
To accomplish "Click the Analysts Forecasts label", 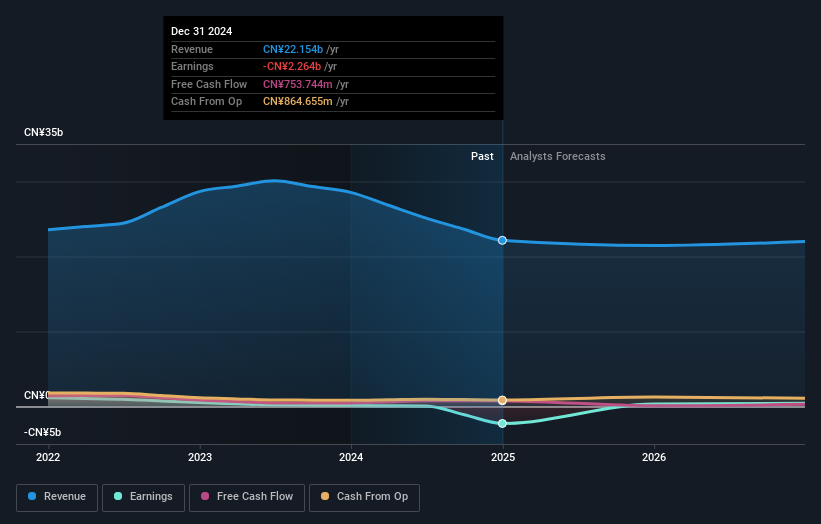I will (558, 156).
